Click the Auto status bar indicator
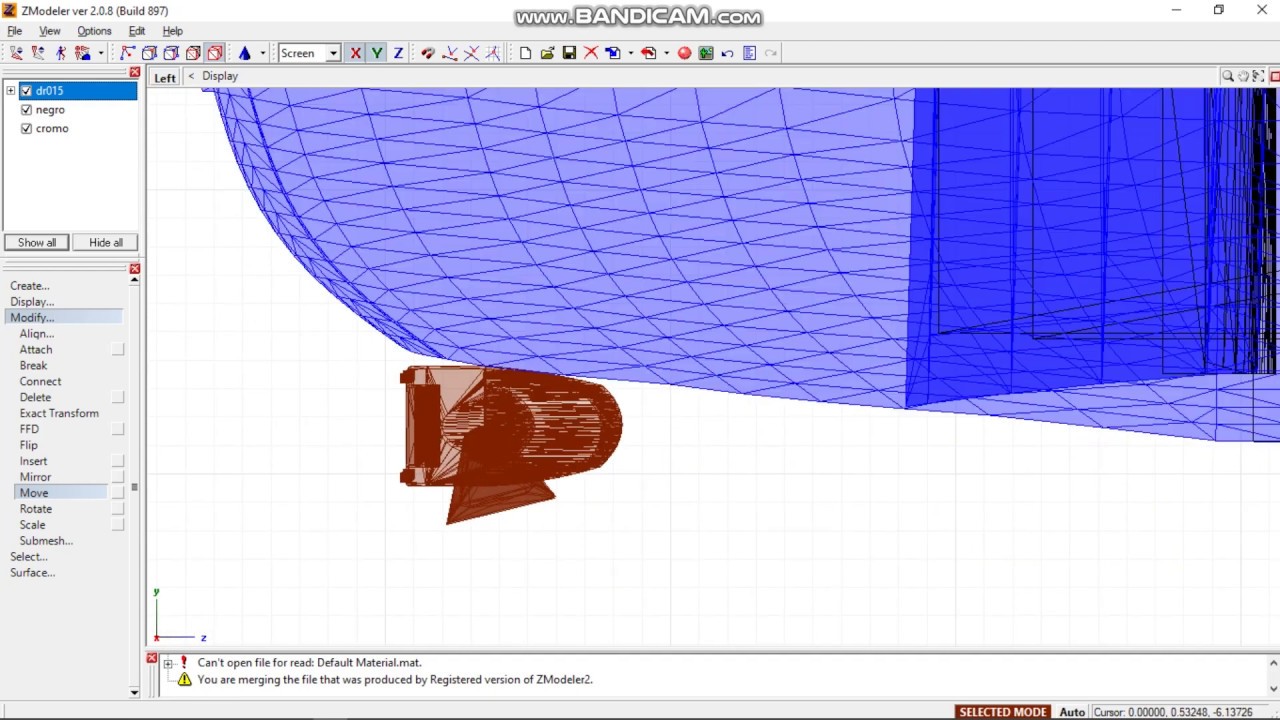Viewport: 1280px width, 720px height. 1072,712
